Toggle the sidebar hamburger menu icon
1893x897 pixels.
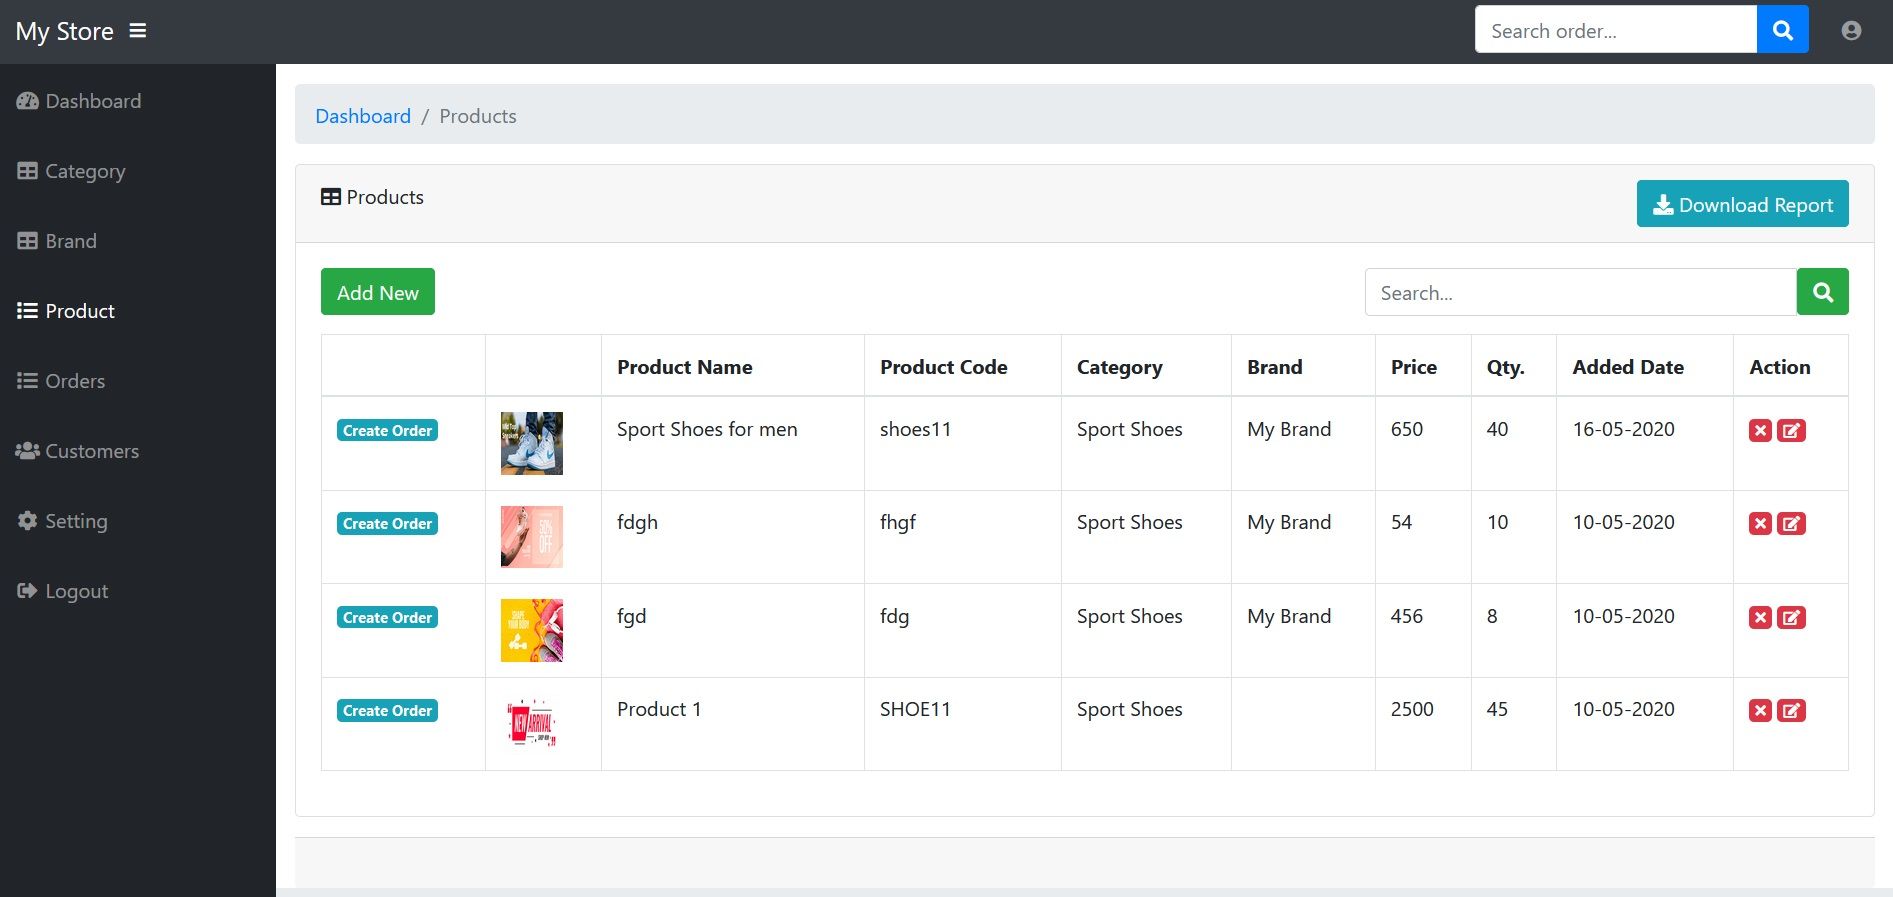[138, 31]
